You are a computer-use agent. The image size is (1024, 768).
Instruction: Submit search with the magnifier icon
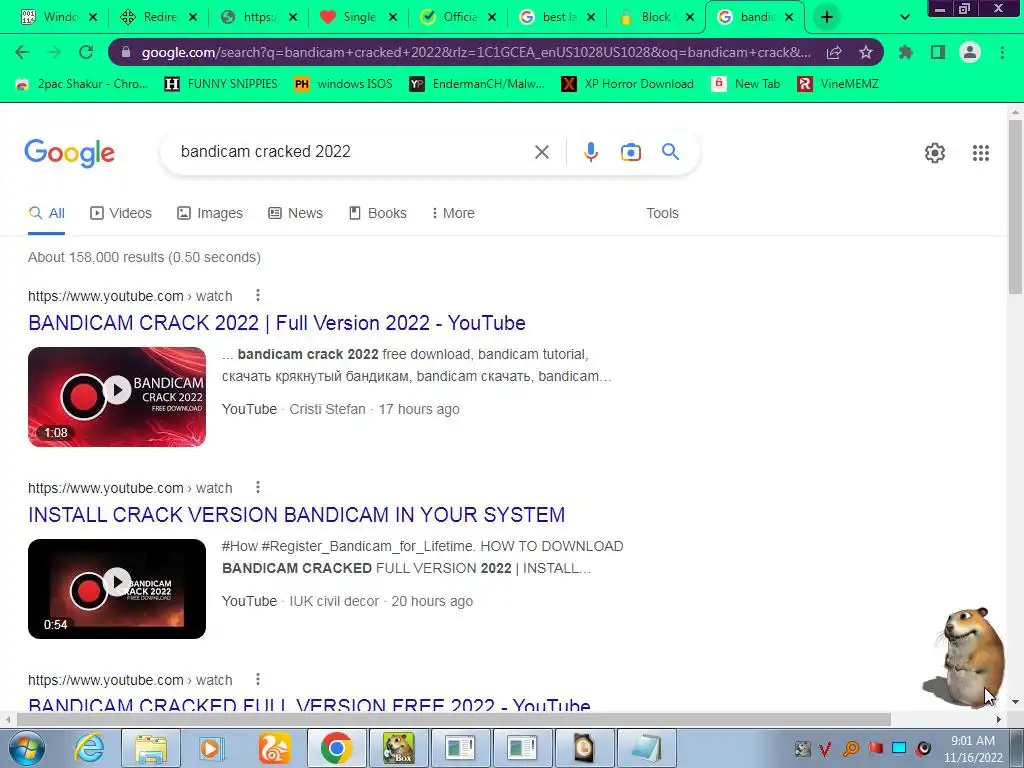(x=670, y=152)
